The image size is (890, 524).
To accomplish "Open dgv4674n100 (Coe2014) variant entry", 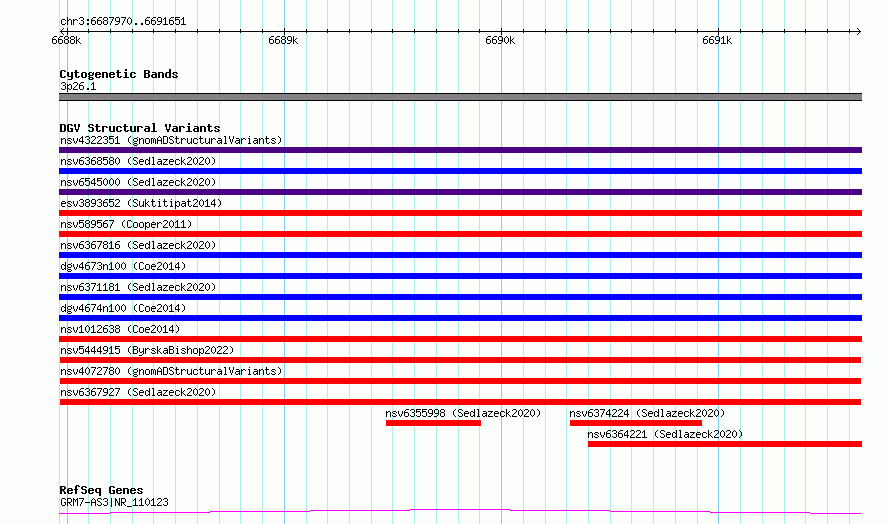I will 123,308.
